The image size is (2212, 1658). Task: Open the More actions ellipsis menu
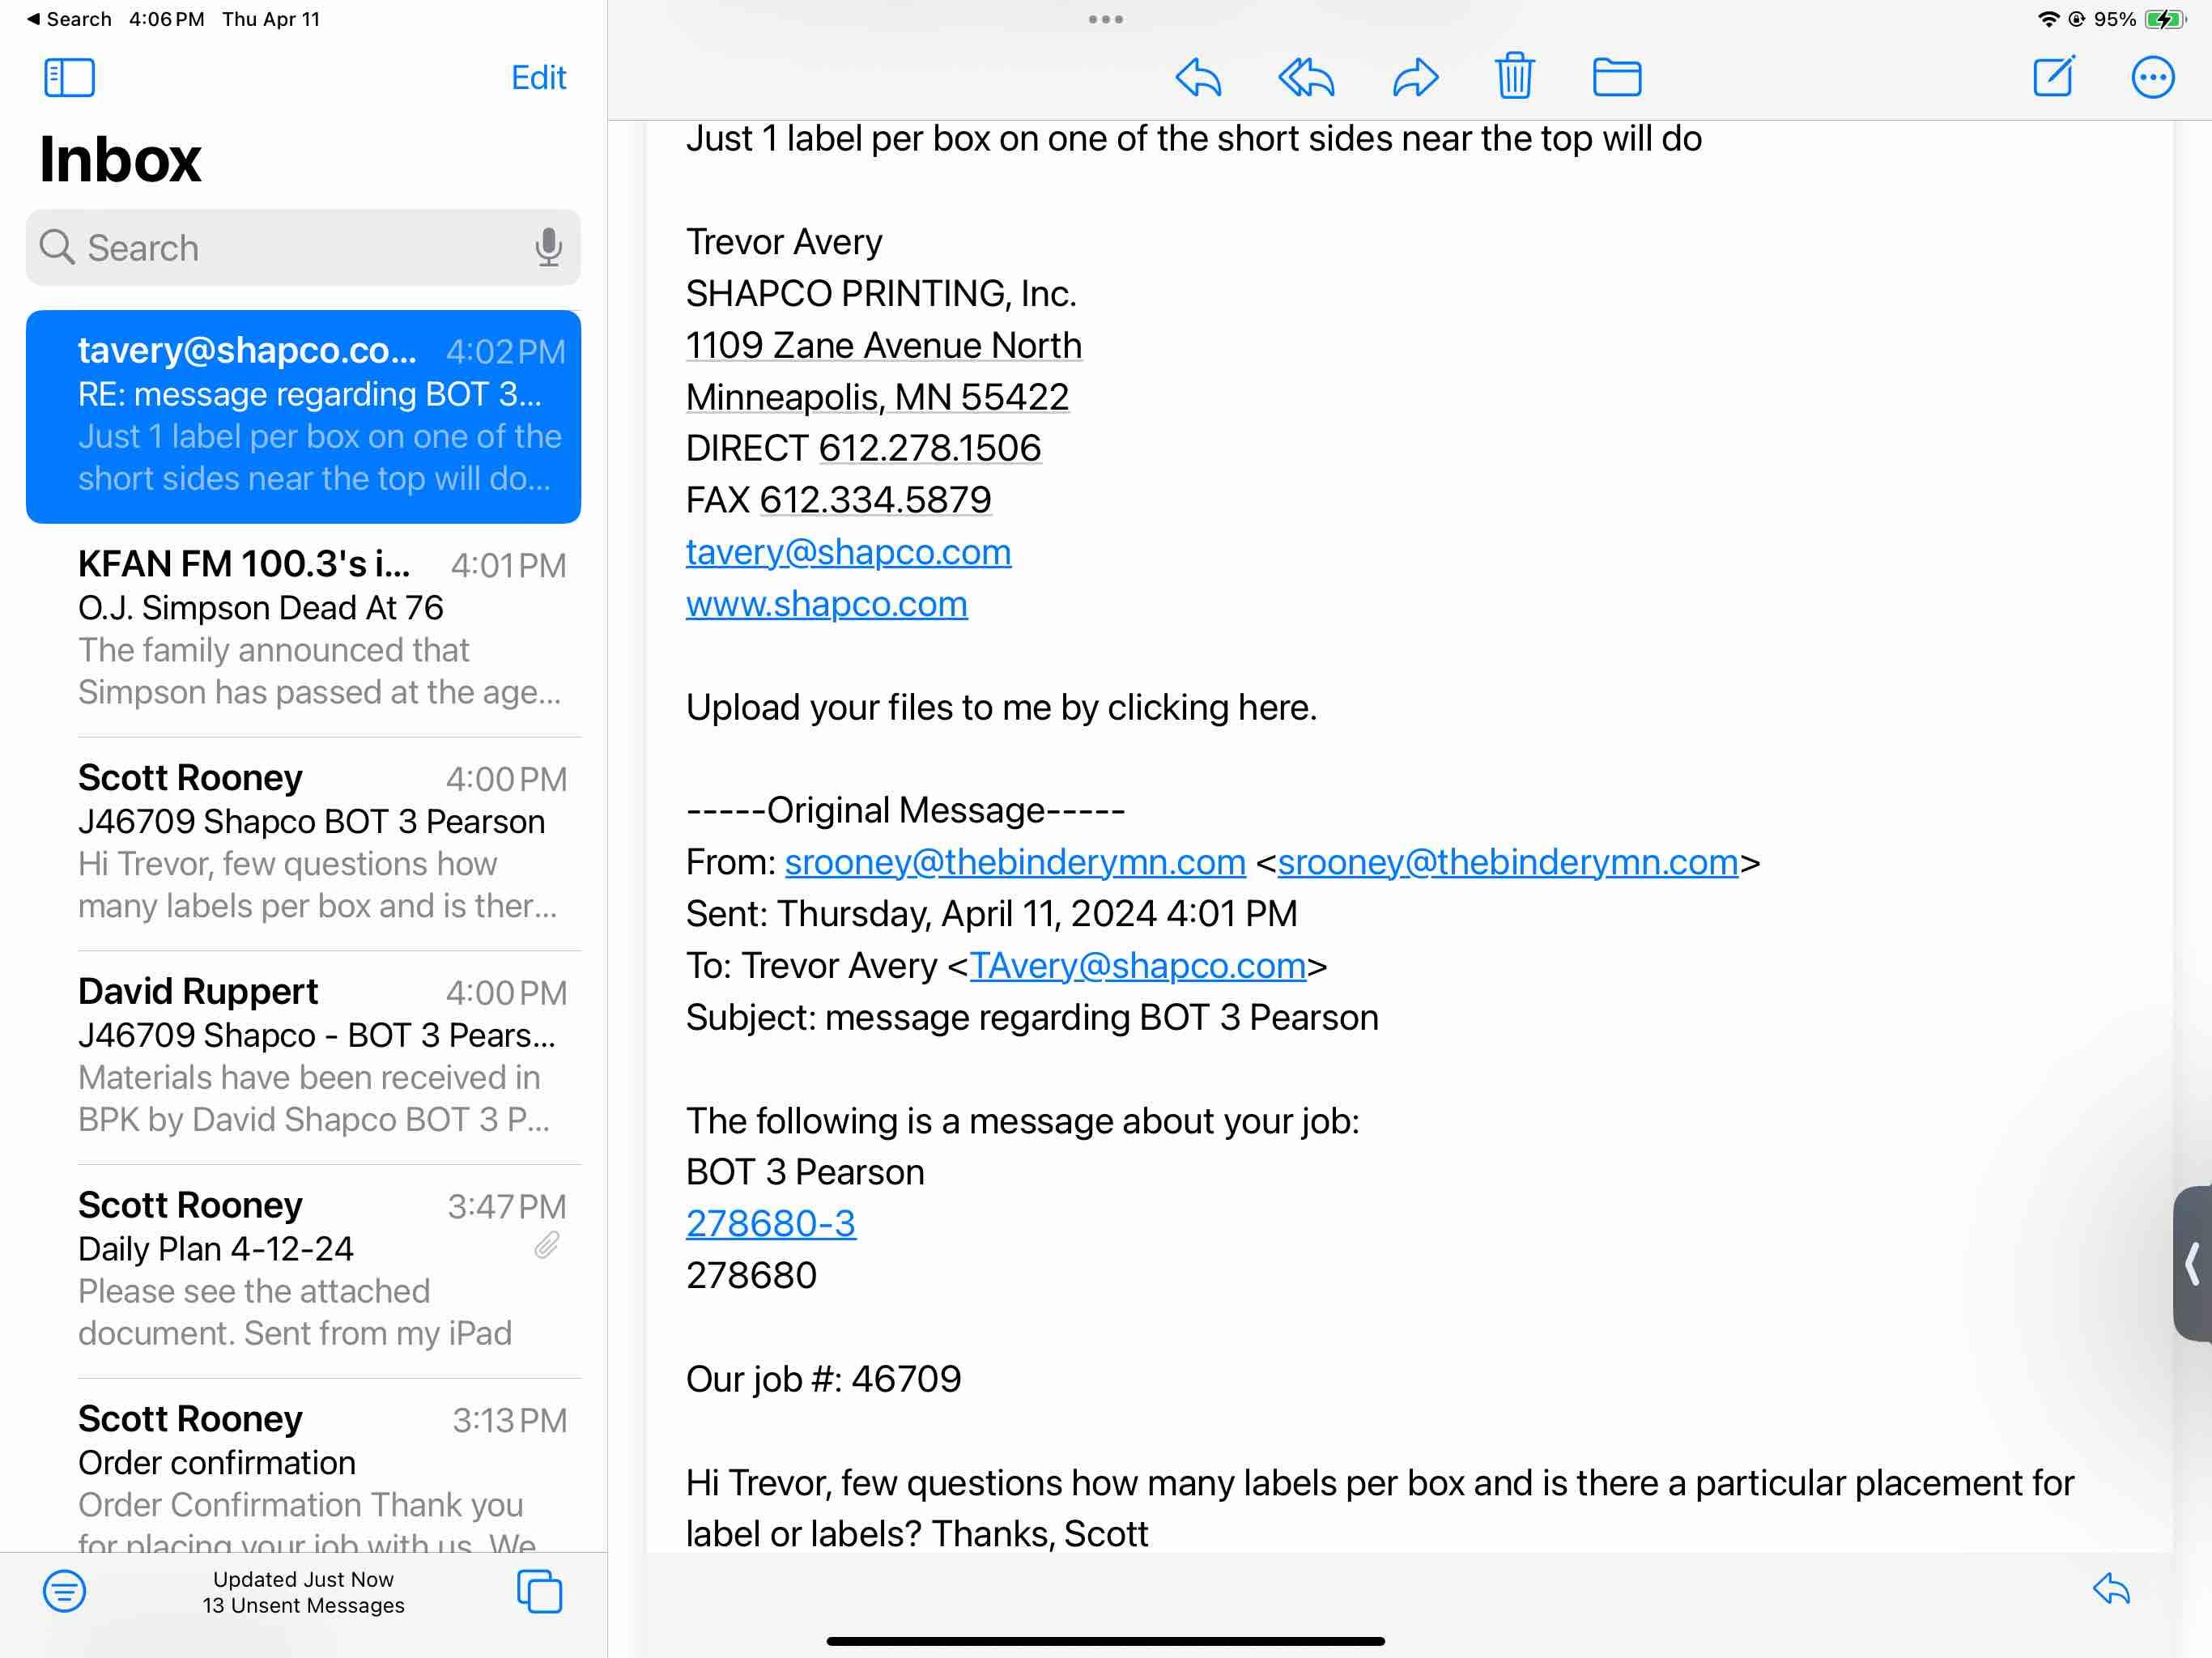[2152, 77]
